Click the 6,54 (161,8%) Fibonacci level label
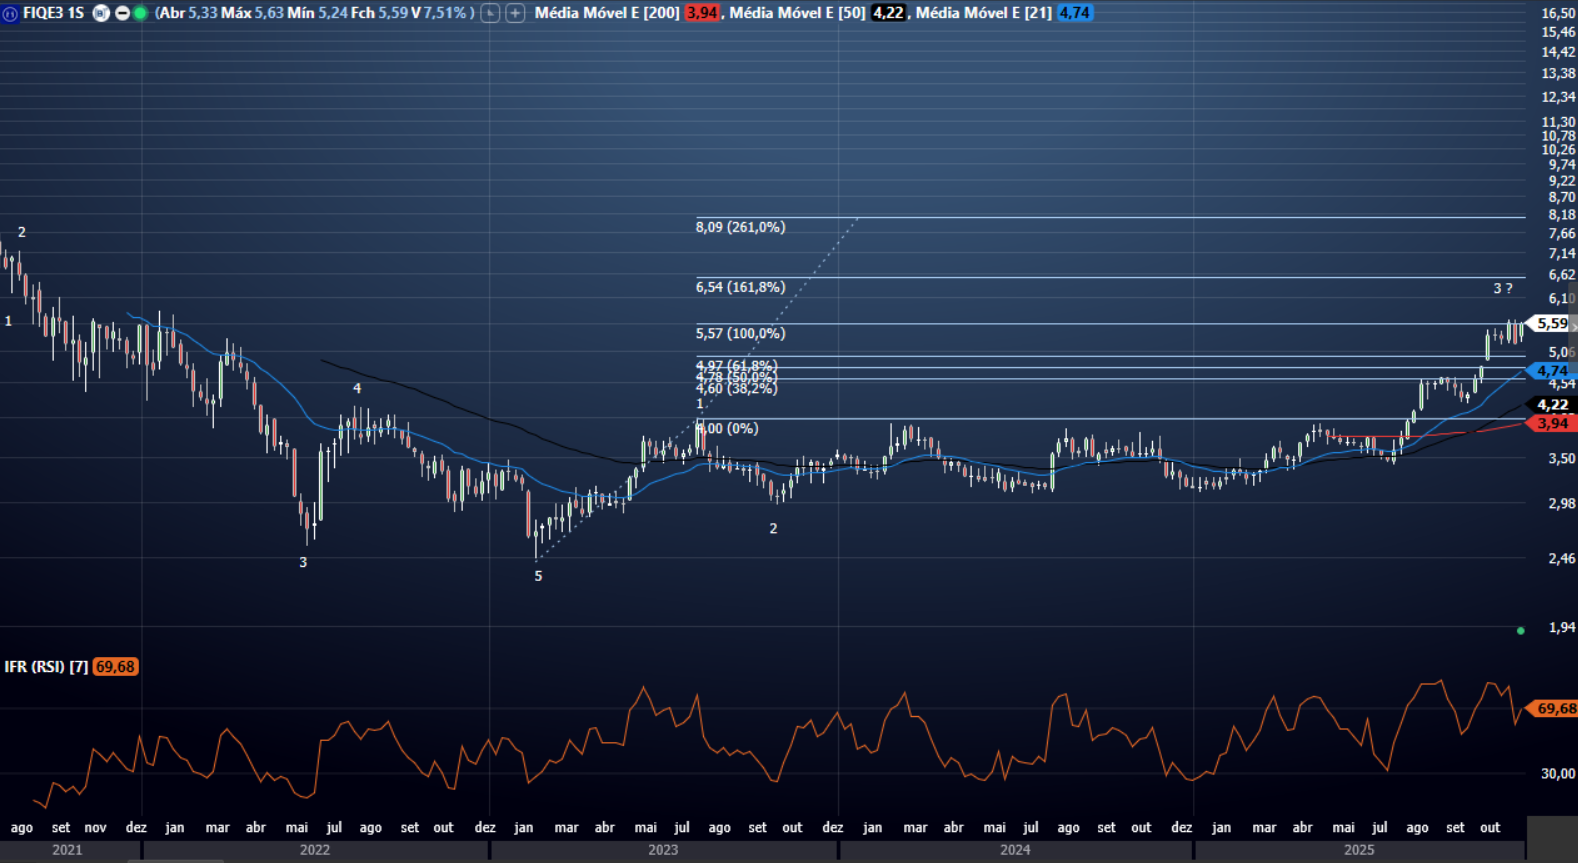The image size is (1578, 863). [740, 287]
